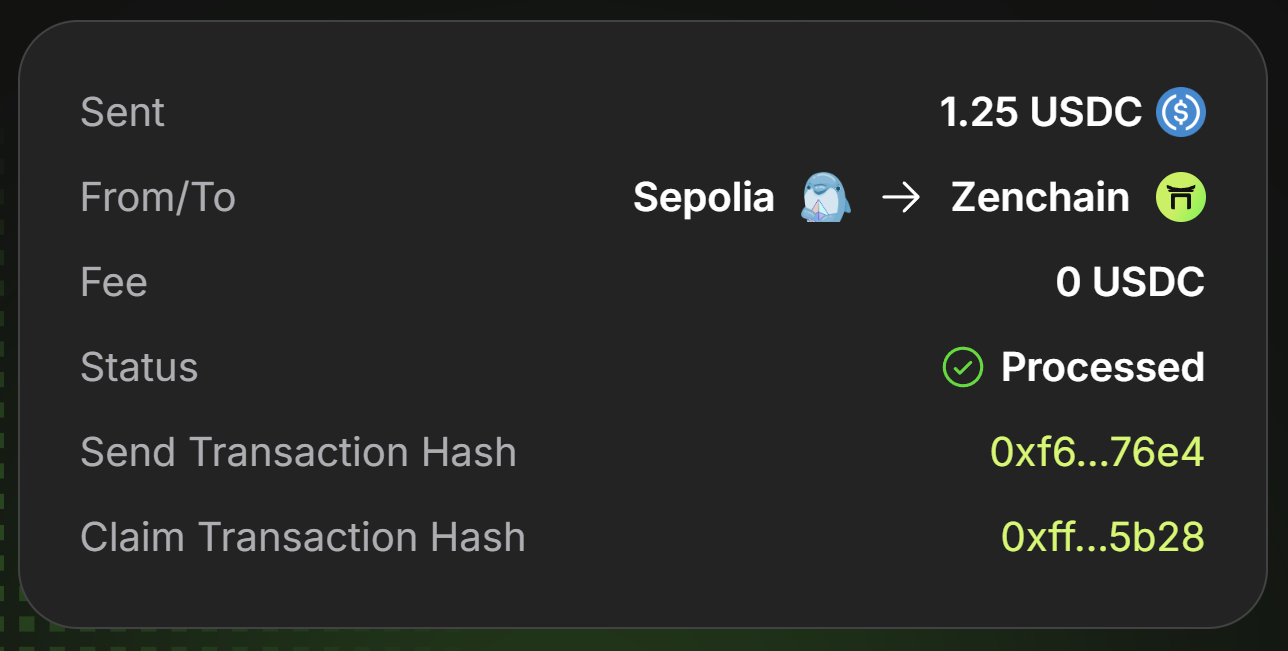Click the Zenchain destination chain name
Screen dimensions: 1288x651
coord(1040,198)
